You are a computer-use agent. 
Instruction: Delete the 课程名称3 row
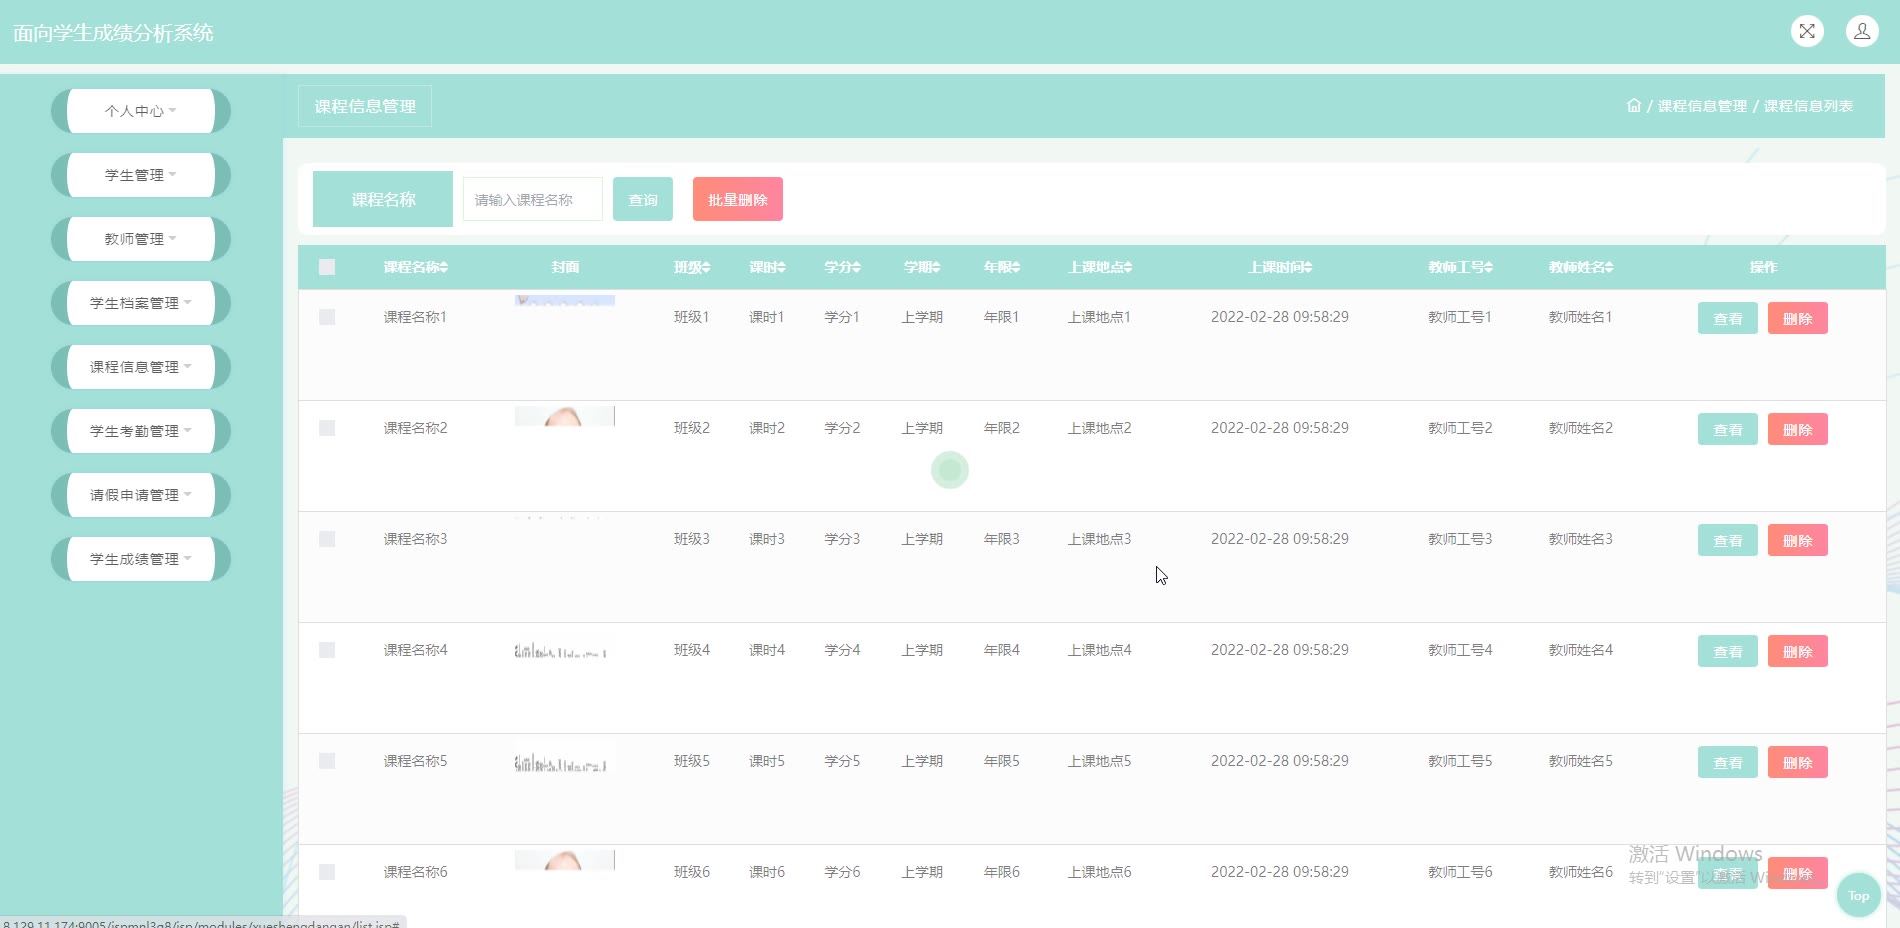(1798, 540)
